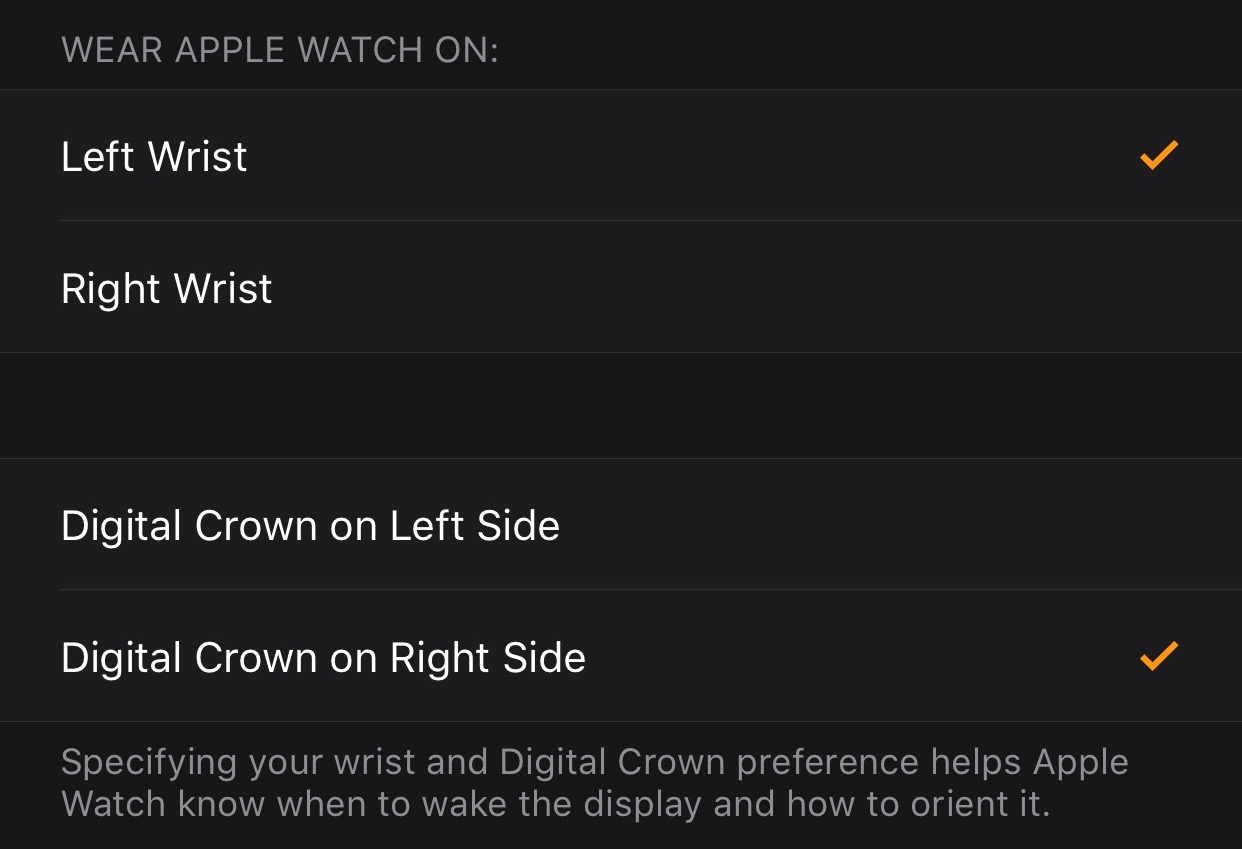Image resolution: width=1242 pixels, height=849 pixels.
Task: Tap the blank spacer between the two option groups
Action: pyautogui.click(x=620, y=405)
